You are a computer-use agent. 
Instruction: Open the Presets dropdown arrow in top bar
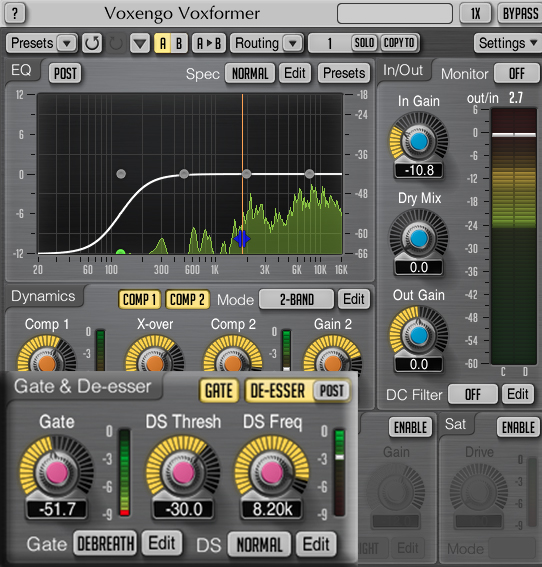67,43
